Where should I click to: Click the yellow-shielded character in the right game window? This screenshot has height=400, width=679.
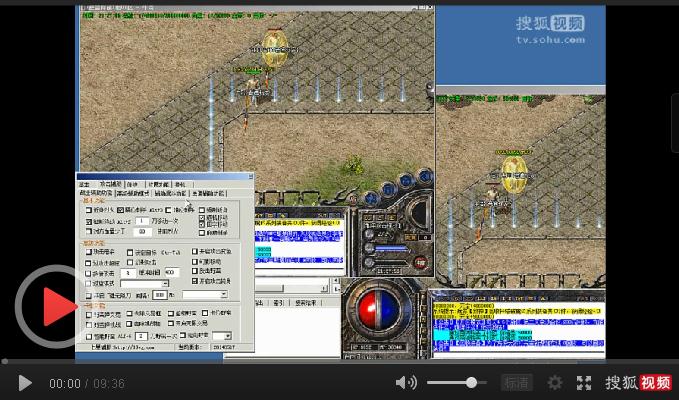coord(514,174)
